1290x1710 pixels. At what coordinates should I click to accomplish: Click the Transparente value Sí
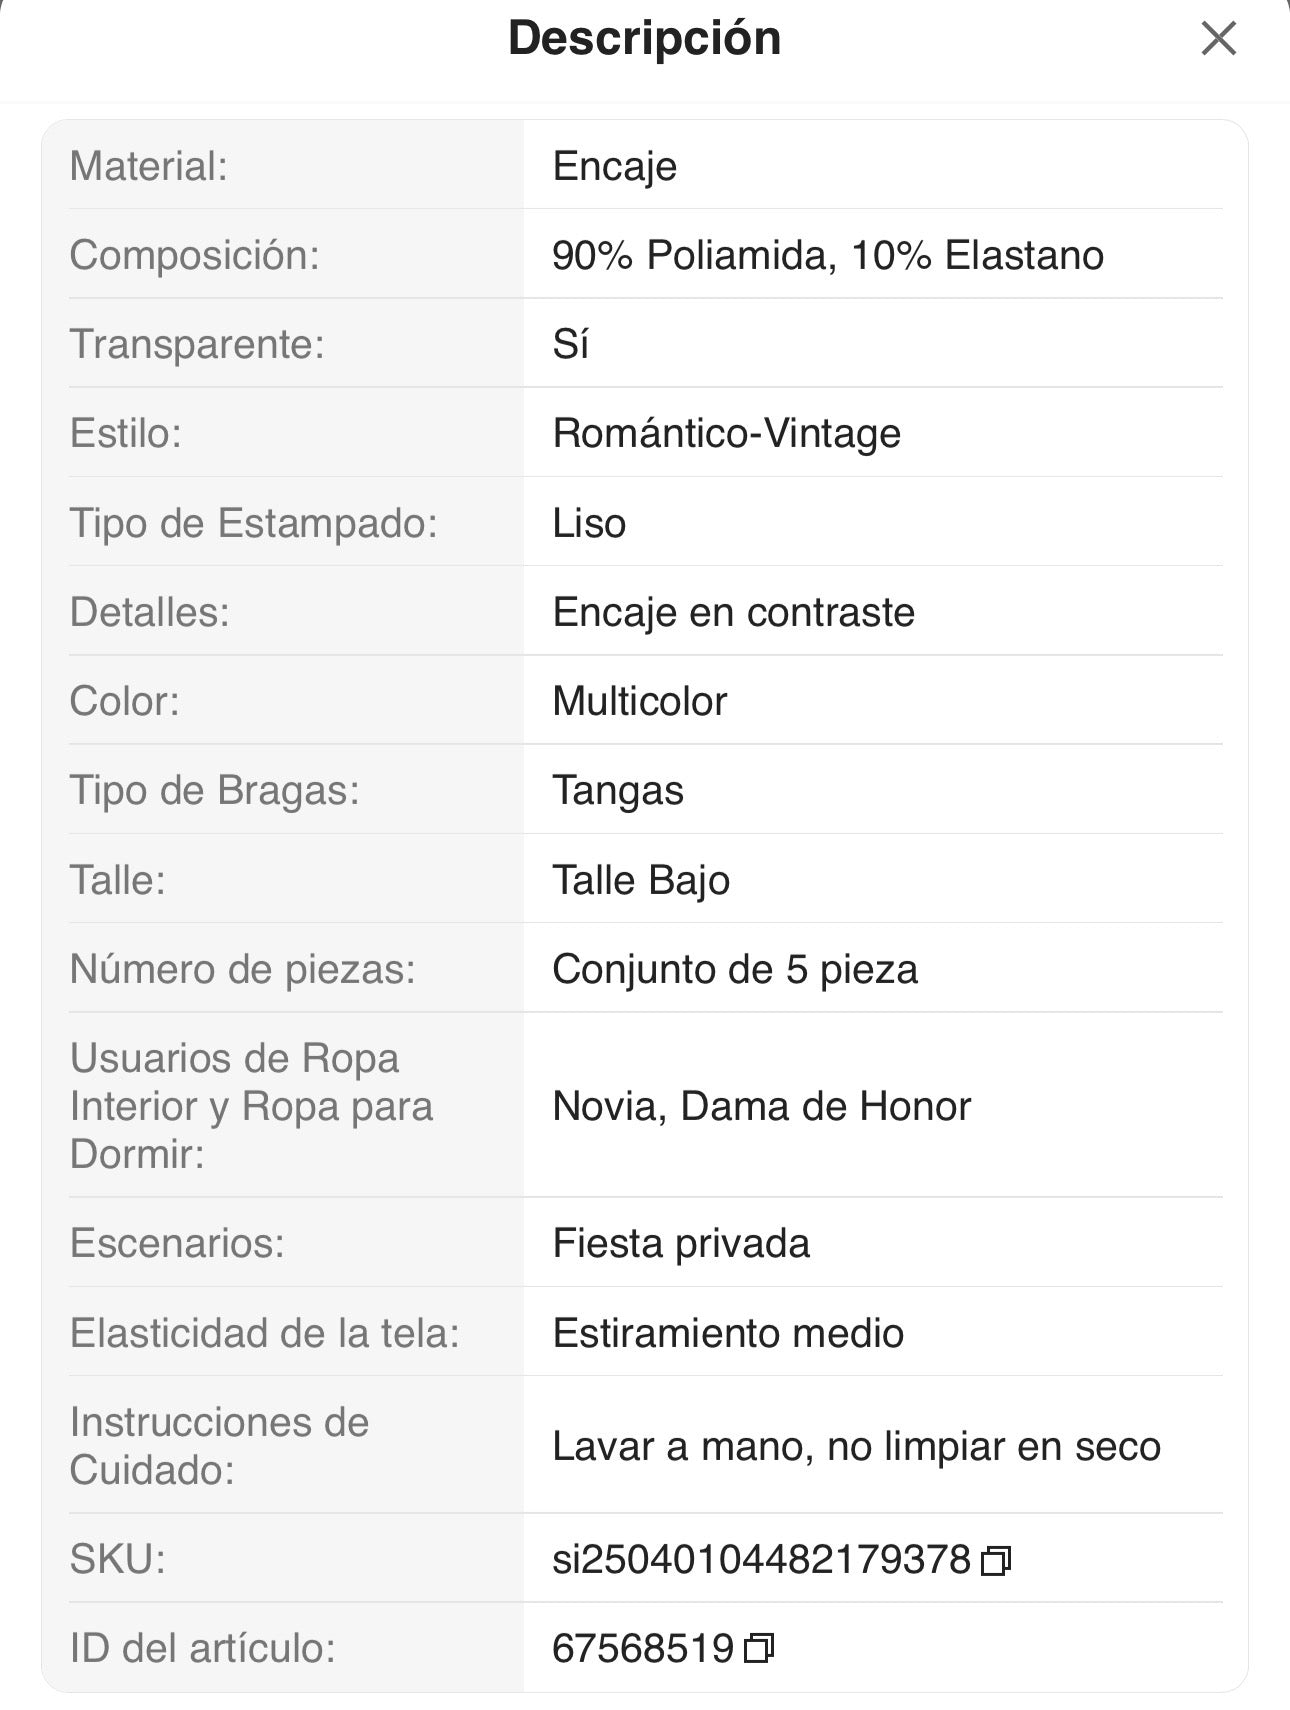[x=570, y=344]
